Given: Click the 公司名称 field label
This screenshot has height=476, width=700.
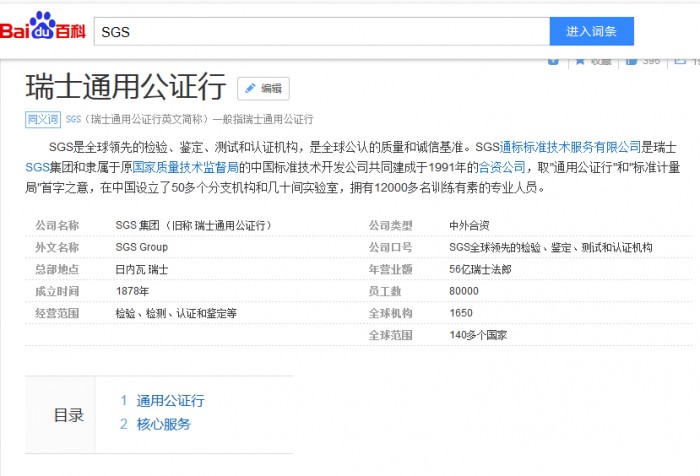Looking at the screenshot, I should coord(57,225).
